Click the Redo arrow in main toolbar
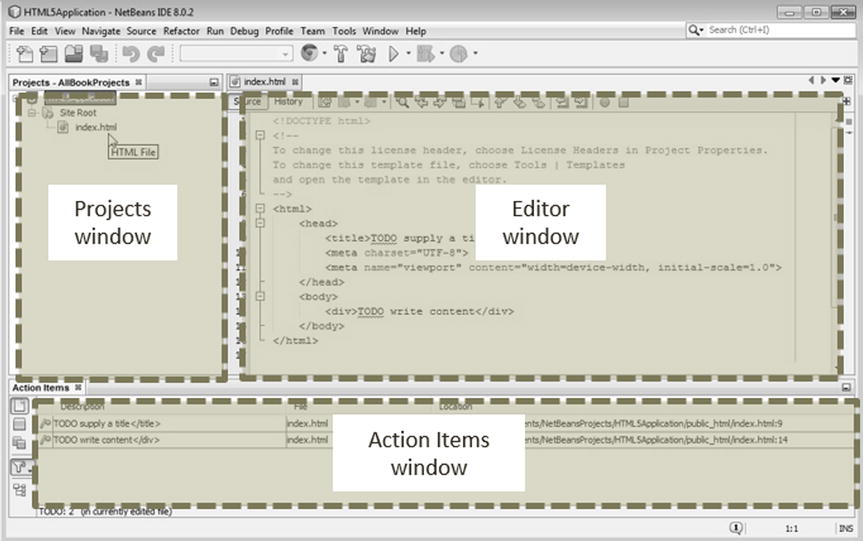The image size is (863, 541). pos(156,53)
